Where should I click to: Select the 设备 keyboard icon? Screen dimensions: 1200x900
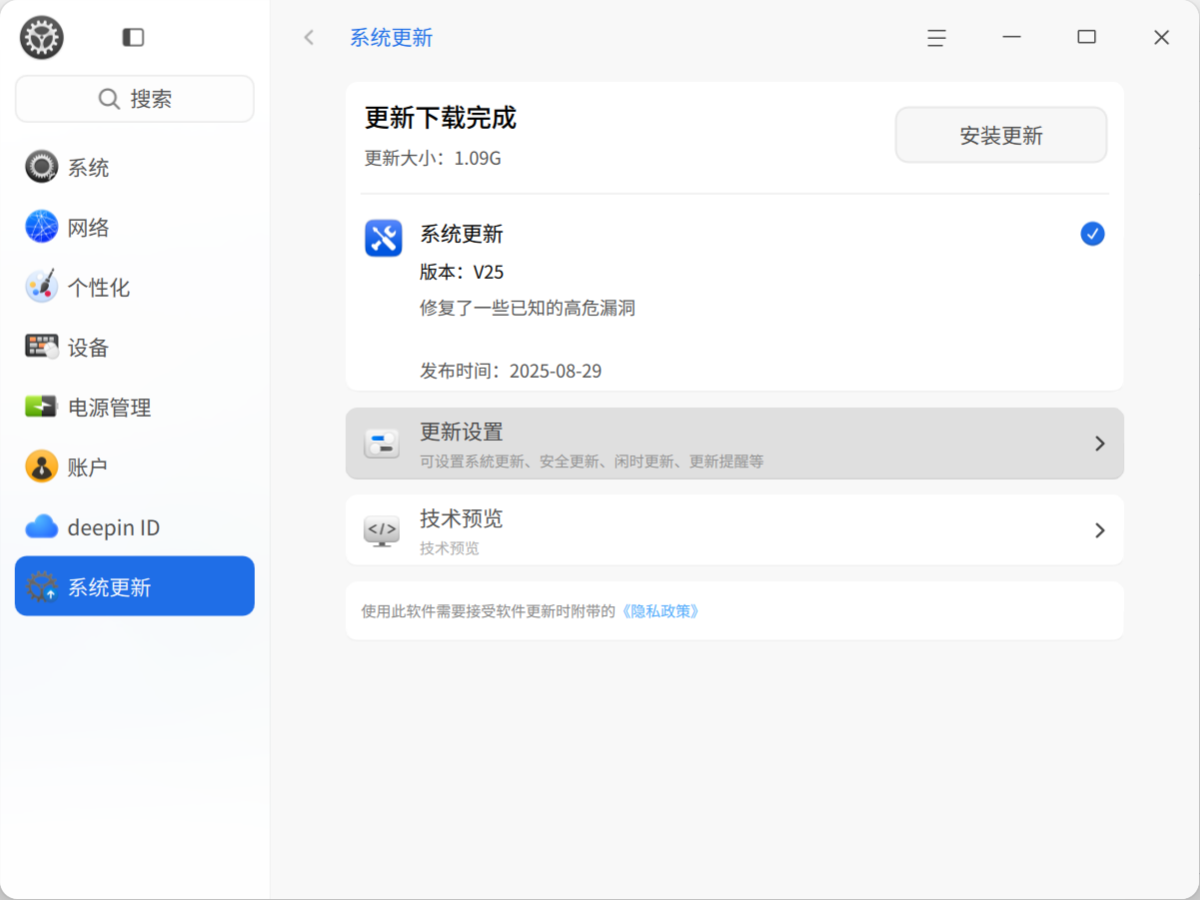click(42, 347)
